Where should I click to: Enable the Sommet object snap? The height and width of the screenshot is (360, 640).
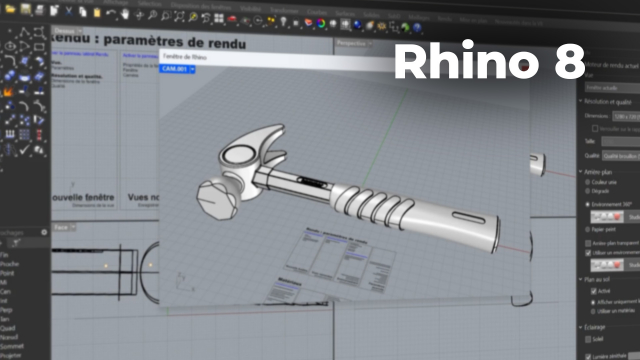[x=11, y=346]
